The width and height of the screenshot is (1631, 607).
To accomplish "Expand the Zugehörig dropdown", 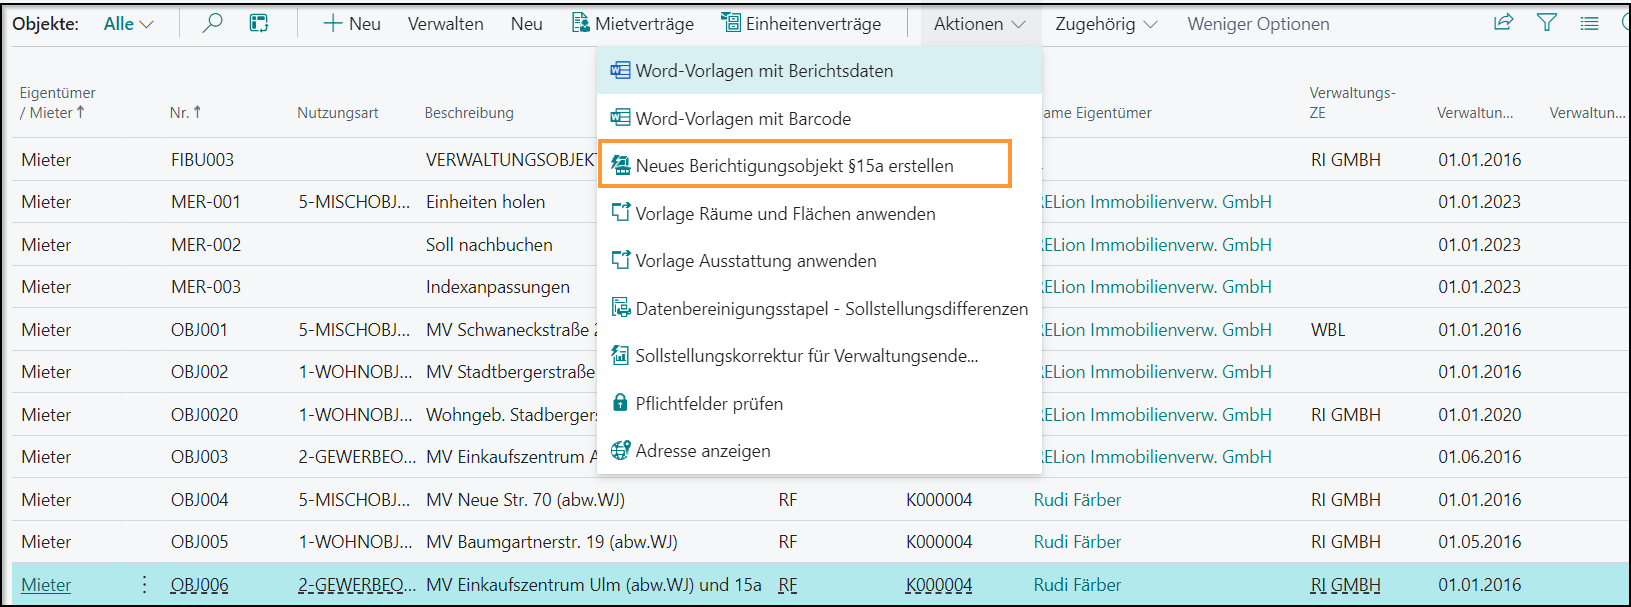I will 1105,23.
